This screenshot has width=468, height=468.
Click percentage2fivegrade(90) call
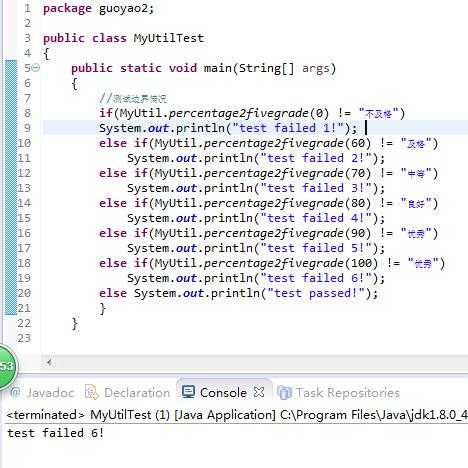pos(287,233)
